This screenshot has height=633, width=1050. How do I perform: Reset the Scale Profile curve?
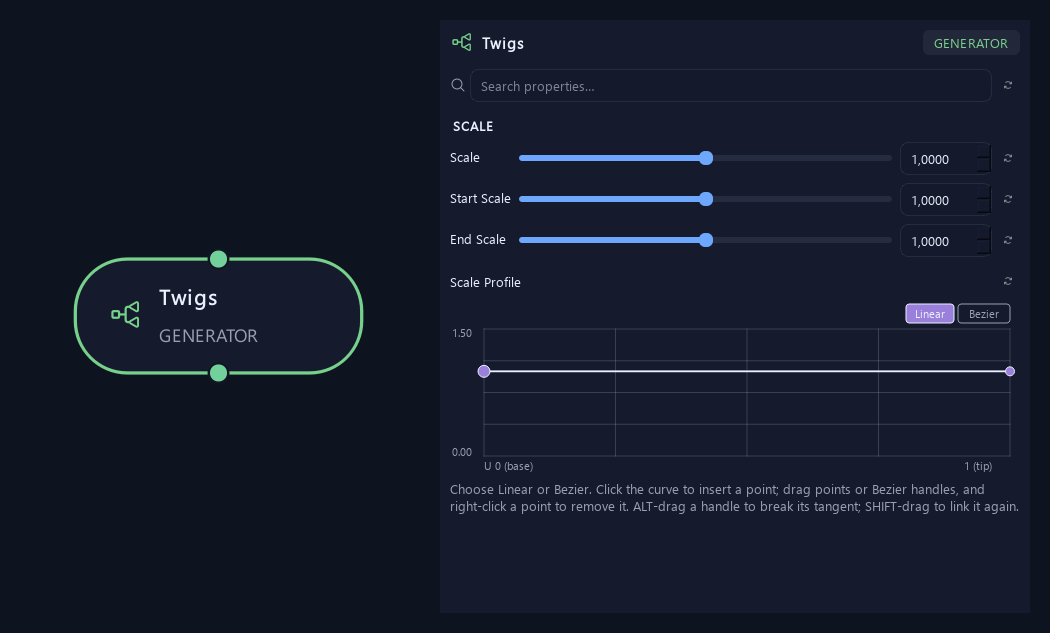[1008, 281]
